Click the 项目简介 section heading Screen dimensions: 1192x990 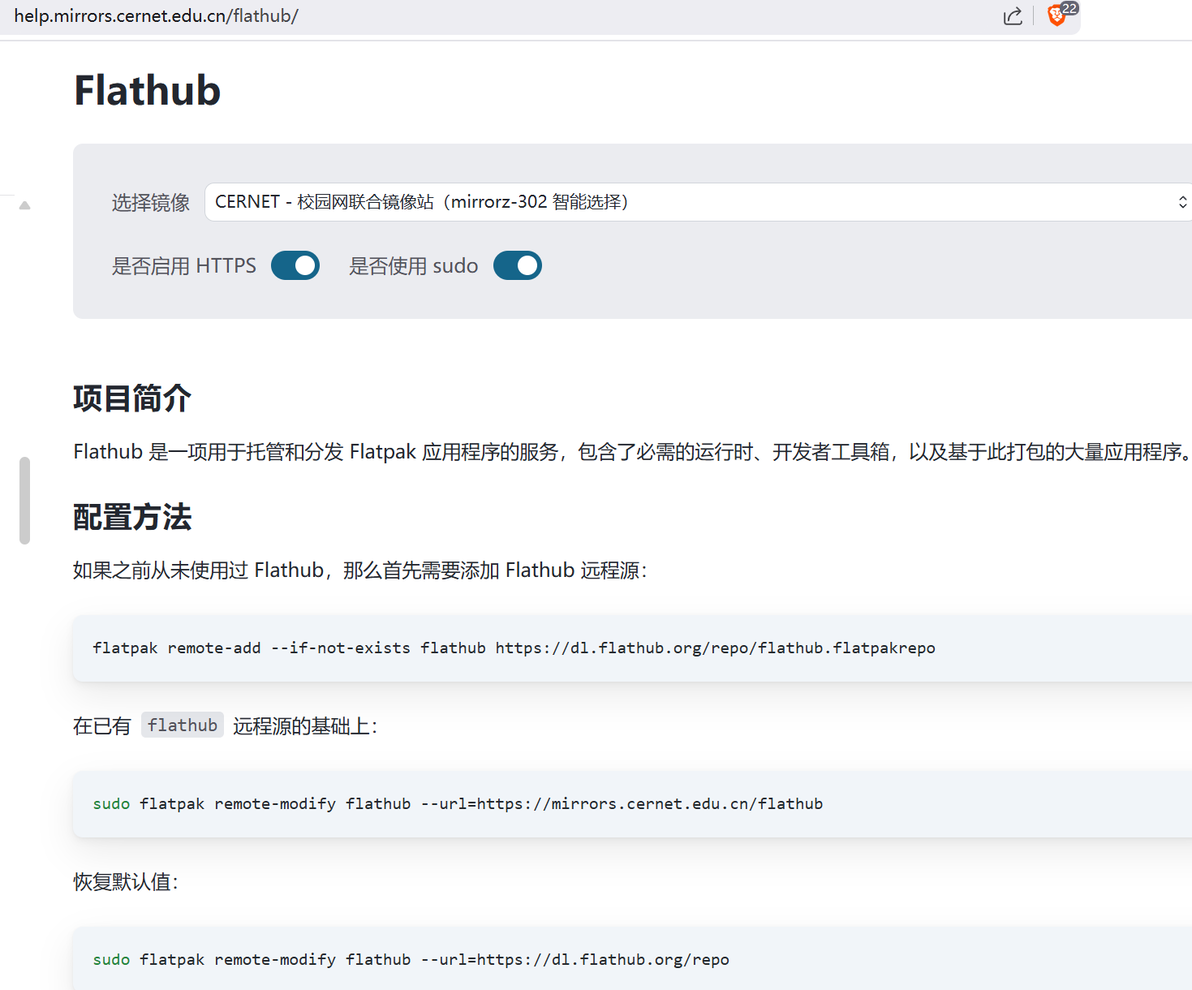pos(132,398)
